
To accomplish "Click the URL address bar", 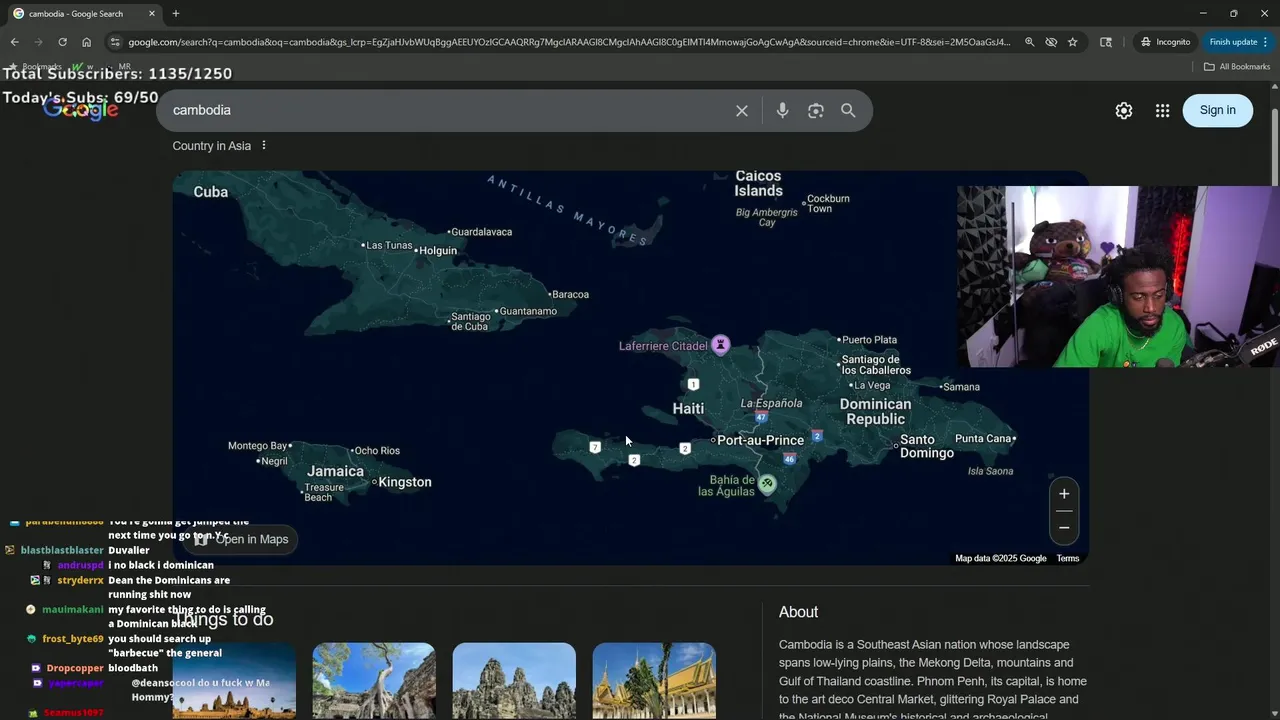I will (568, 42).
